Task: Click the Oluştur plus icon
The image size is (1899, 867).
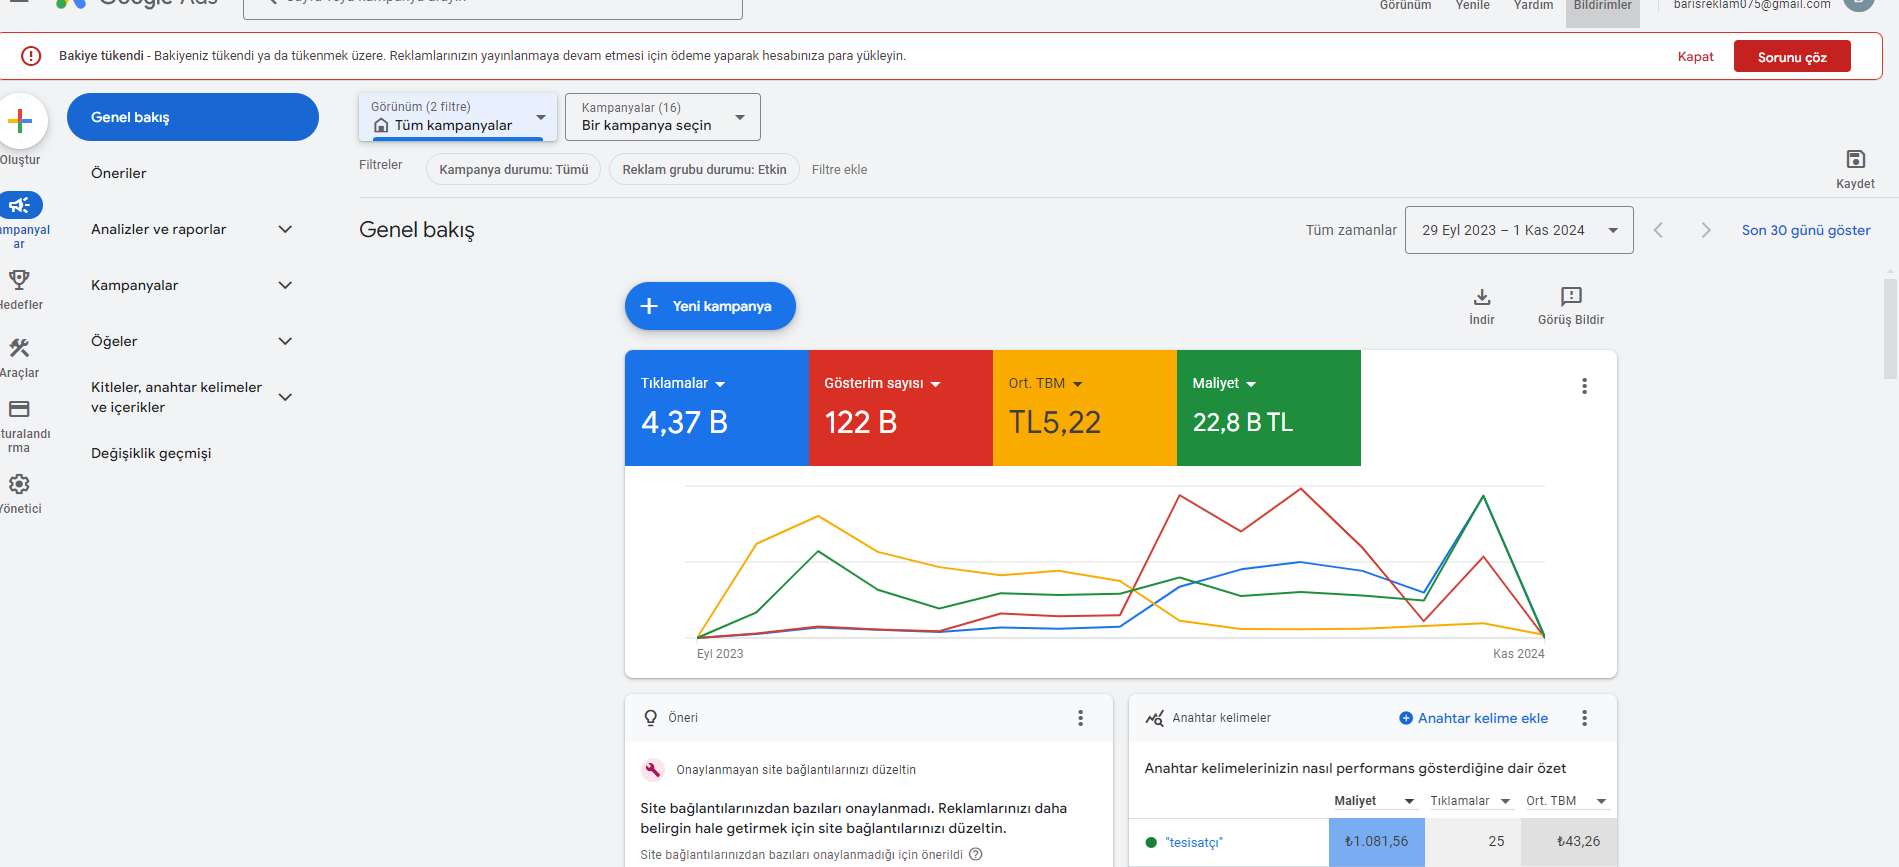Action: click(x=20, y=121)
